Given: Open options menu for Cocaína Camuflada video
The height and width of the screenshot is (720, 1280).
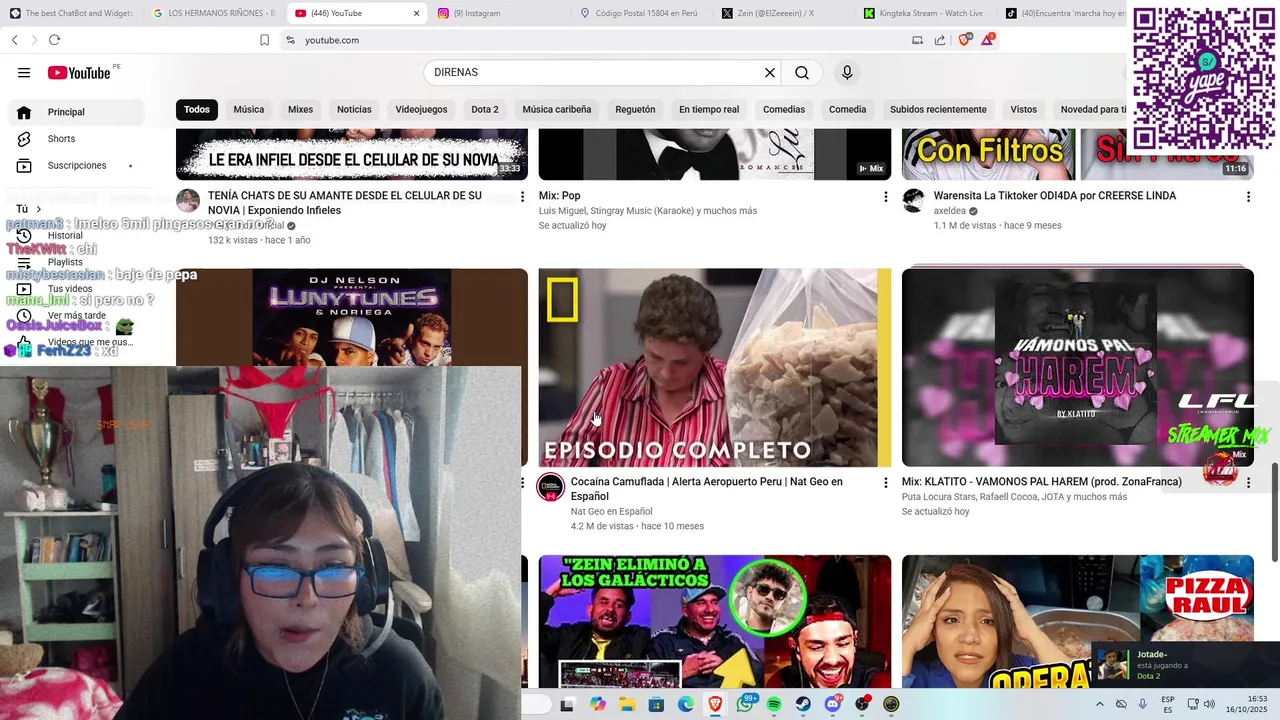Looking at the screenshot, I should click(x=885, y=483).
